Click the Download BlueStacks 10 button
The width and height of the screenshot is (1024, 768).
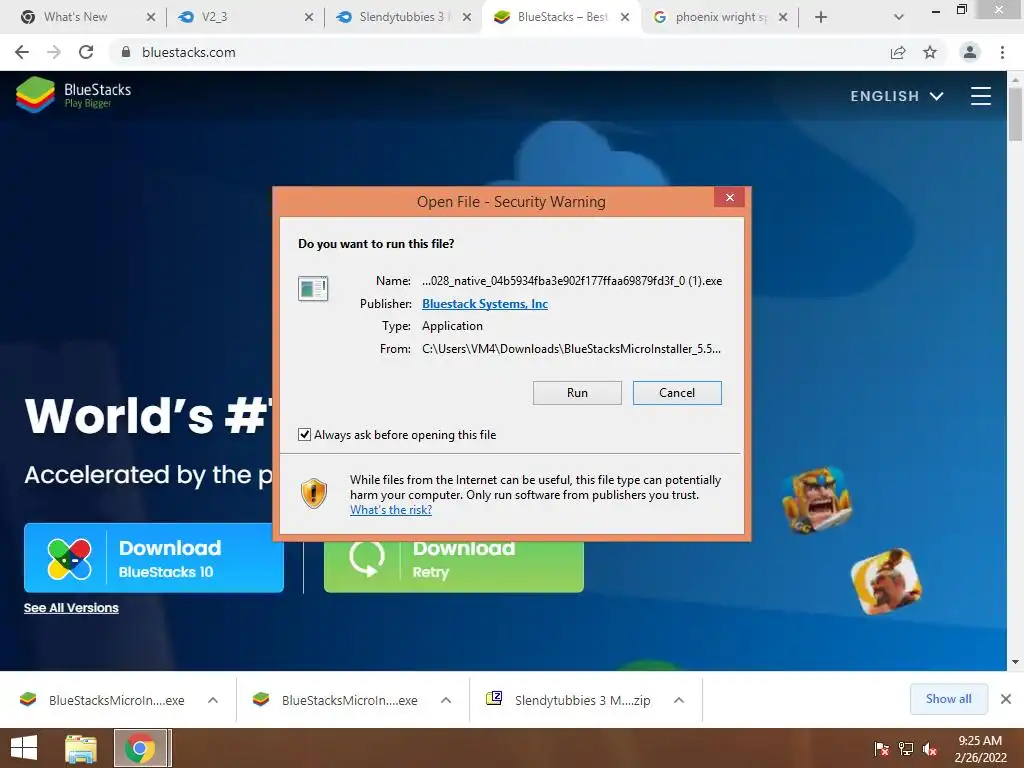click(154, 558)
